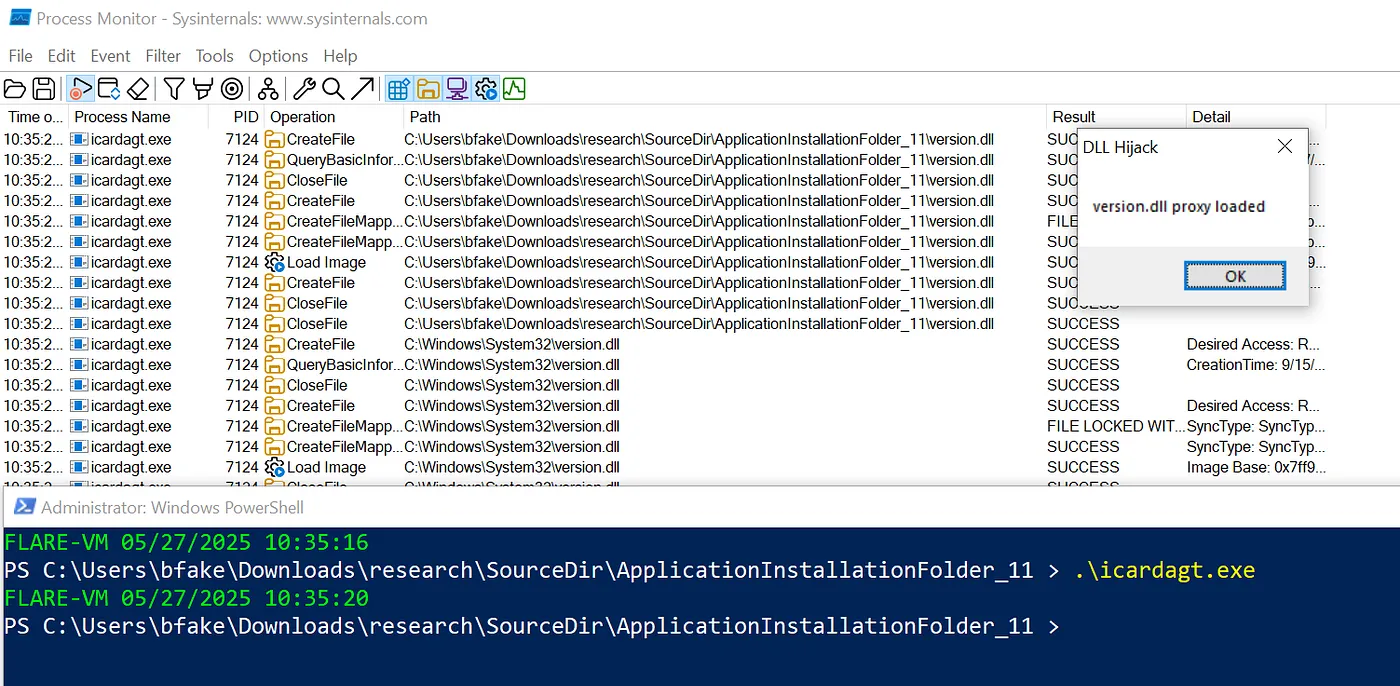Click 'FLARE-VM 05/27/2025 10:35:20' line in PowerShell
The image size is (1400, 686).
pos(187,598)
